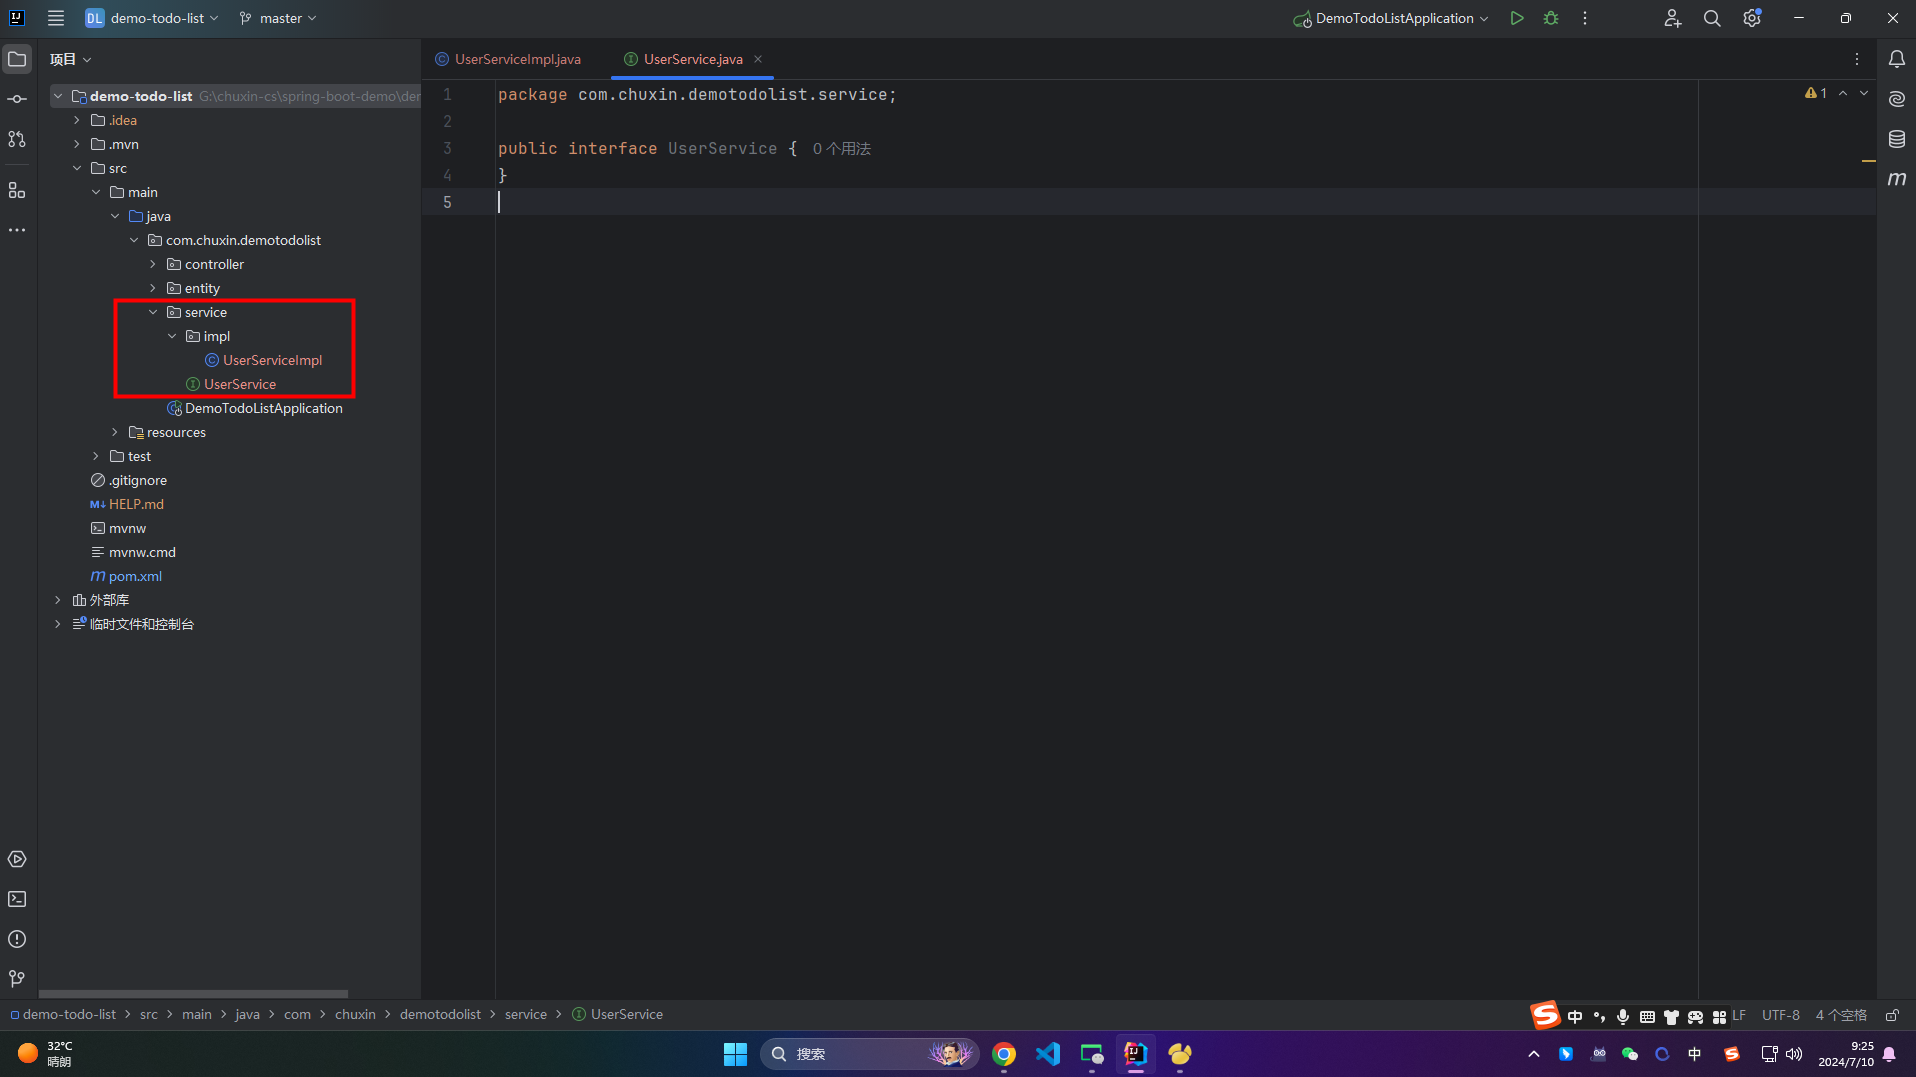The image size is (1916, 1077).
Task: Click service in the breadcrumb bar
Action: (x=526, y=1014)
